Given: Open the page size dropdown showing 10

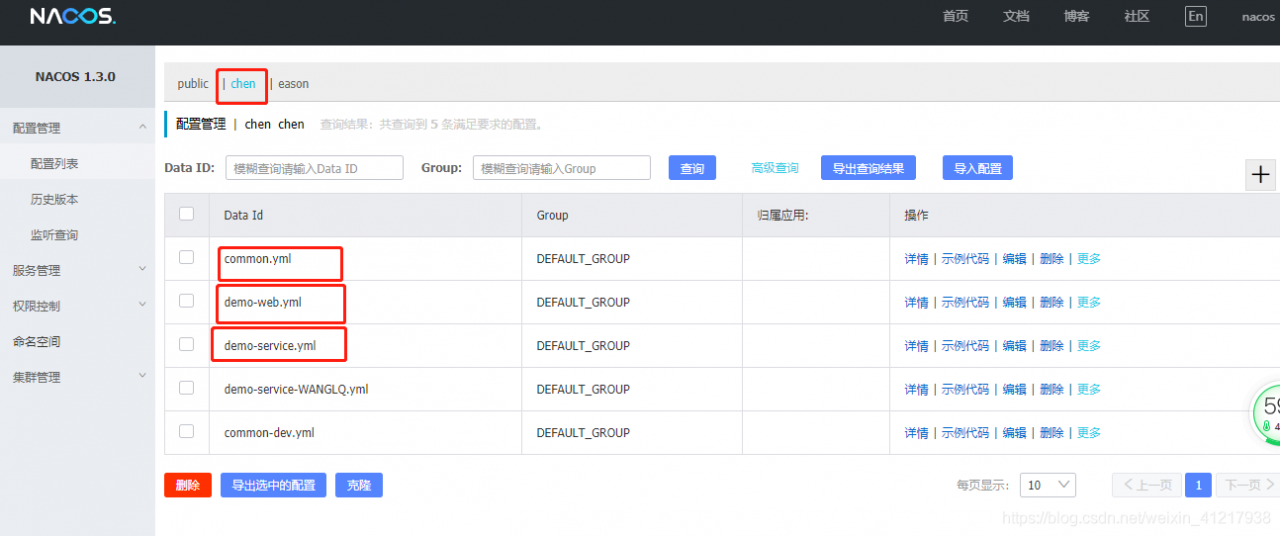Looking at the screenshot, I should point(1047,485).
